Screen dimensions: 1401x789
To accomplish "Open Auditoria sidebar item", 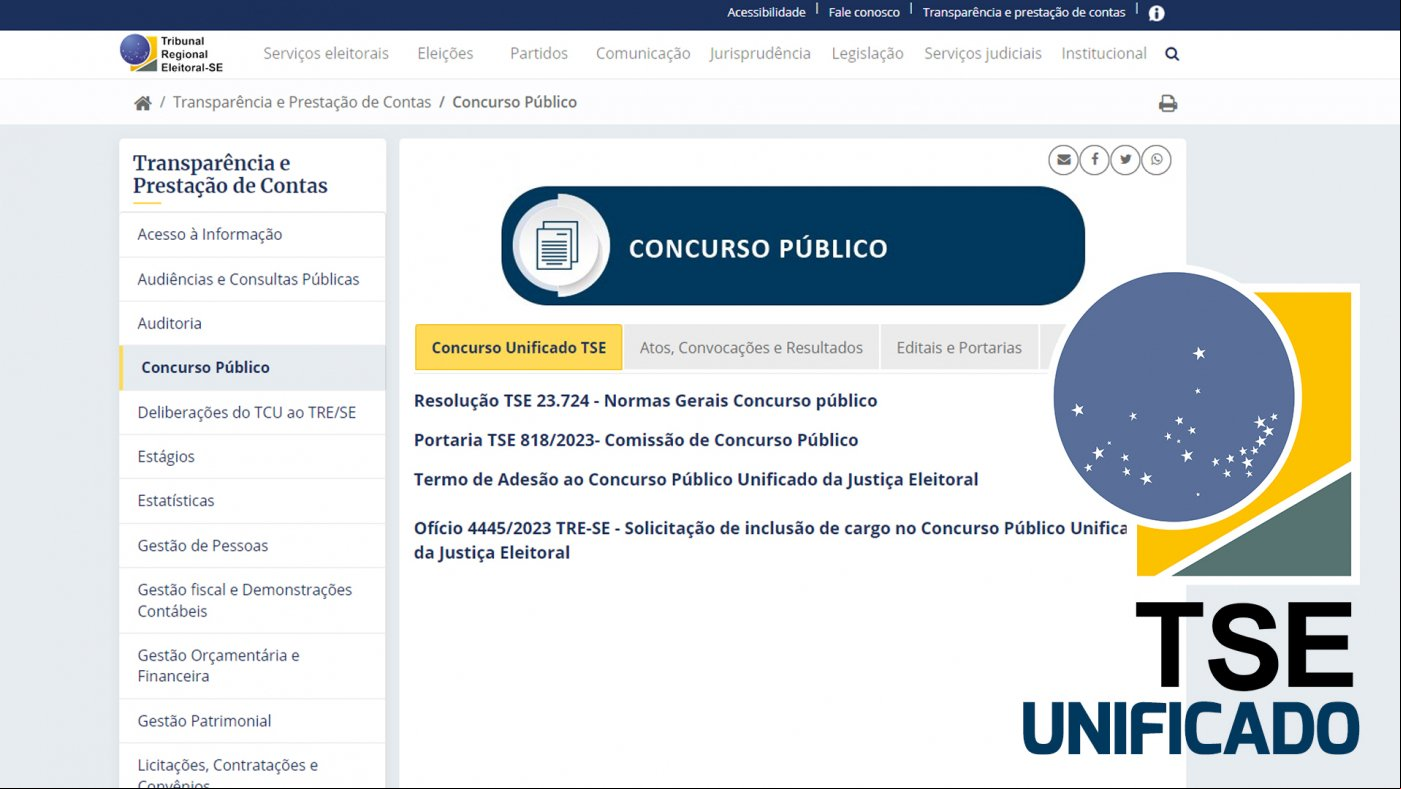I will click(x=252, y=323).
